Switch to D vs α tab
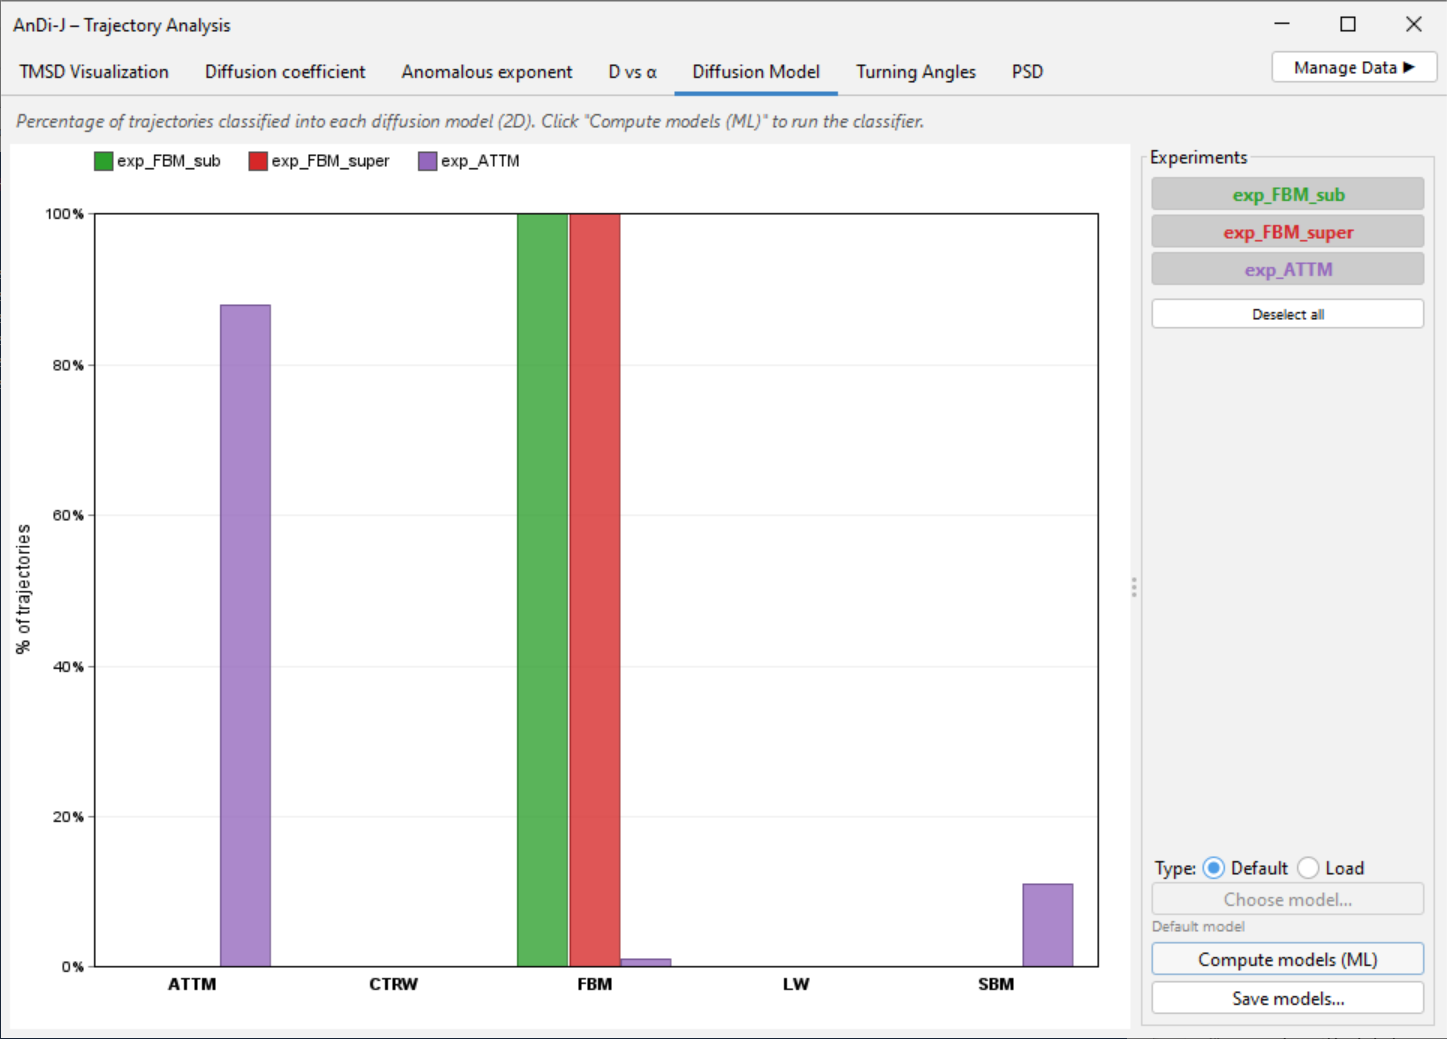Image resolution: width=1447 pixels, height=1039 pixels. [632, 72]
